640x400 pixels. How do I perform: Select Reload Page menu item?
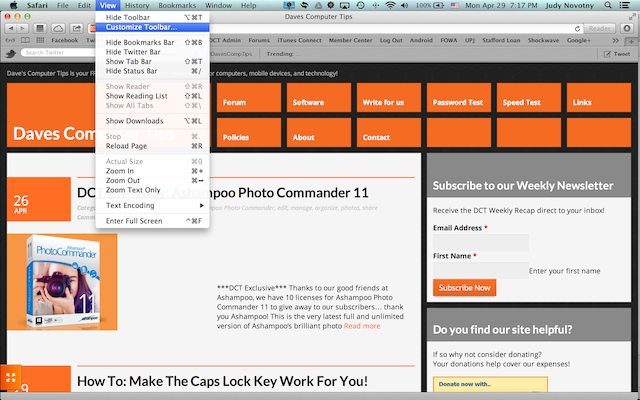(153, 146)
